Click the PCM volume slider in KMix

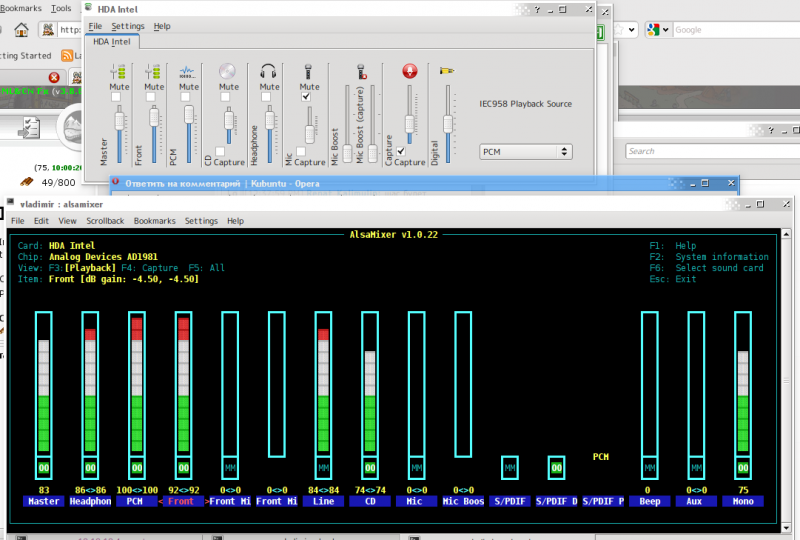point(189,134)
